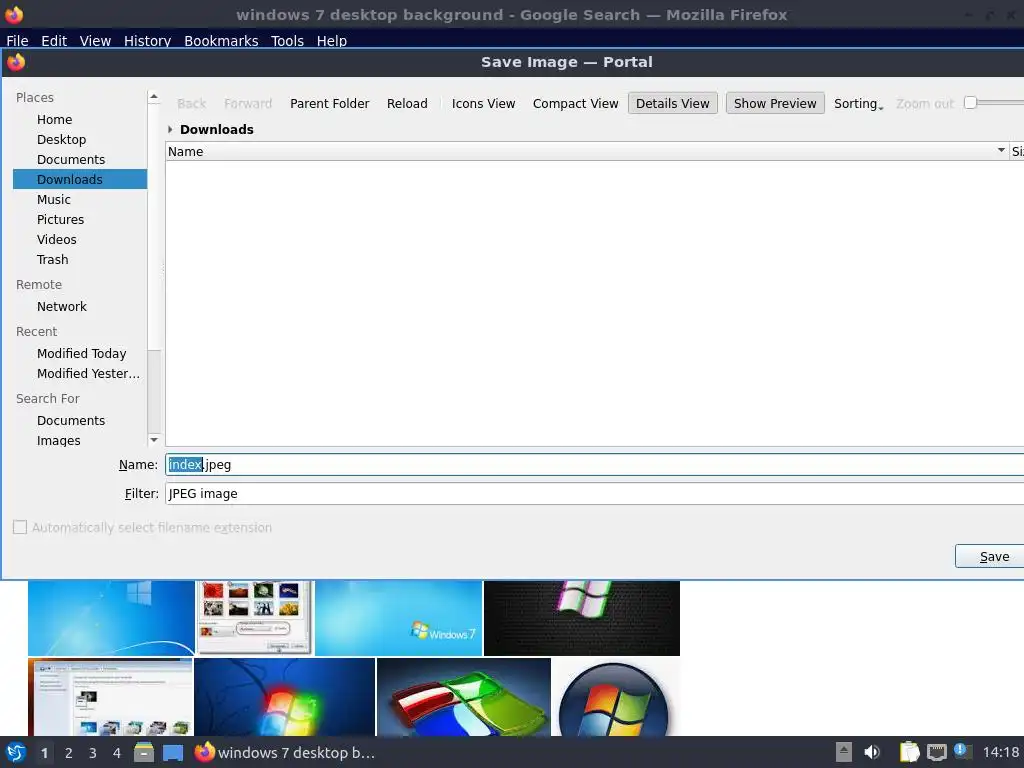Click the show desktop icon in taskbar

[172, 753]
